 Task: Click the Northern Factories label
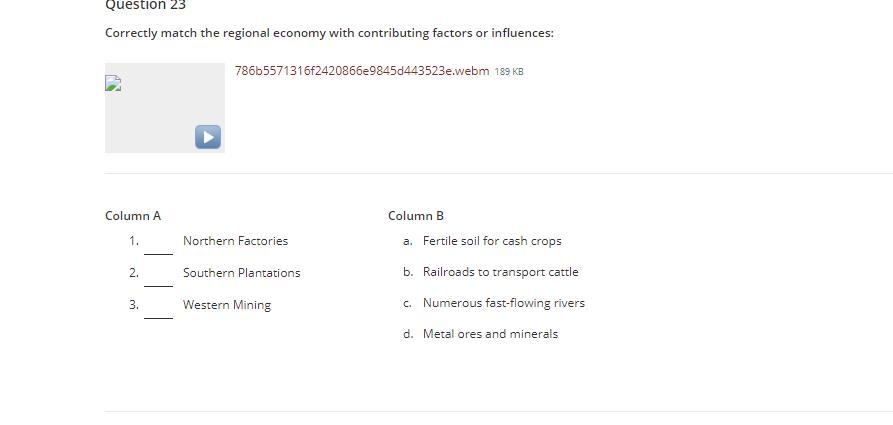(235, 241)
